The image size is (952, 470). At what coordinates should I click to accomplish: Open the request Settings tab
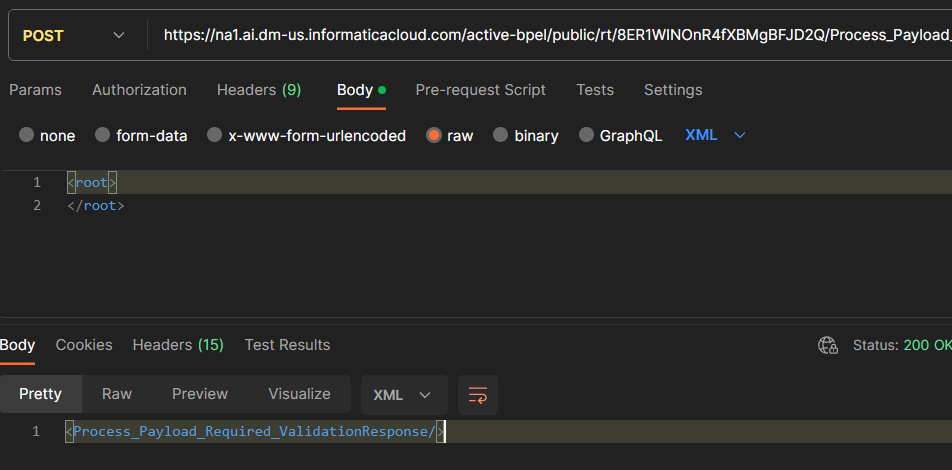[x=673, y=90]
